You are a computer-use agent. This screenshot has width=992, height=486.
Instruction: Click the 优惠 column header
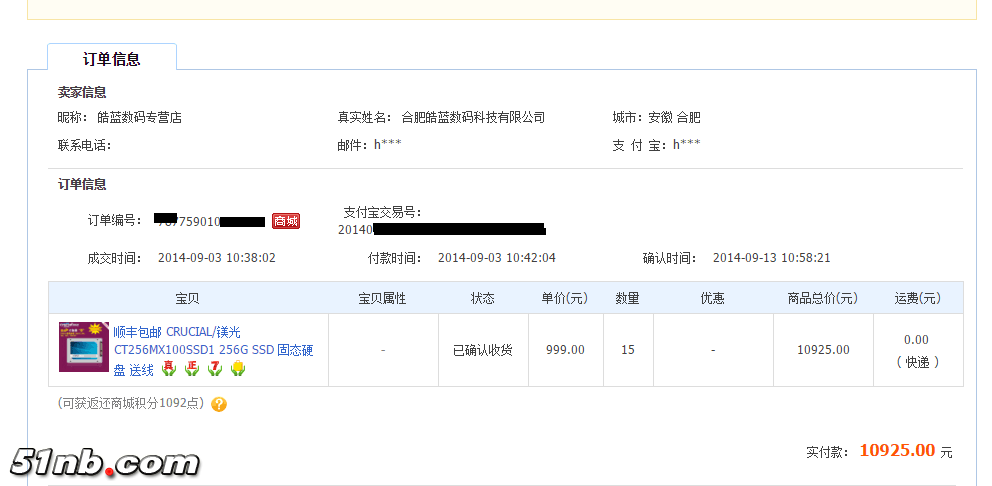712,299
